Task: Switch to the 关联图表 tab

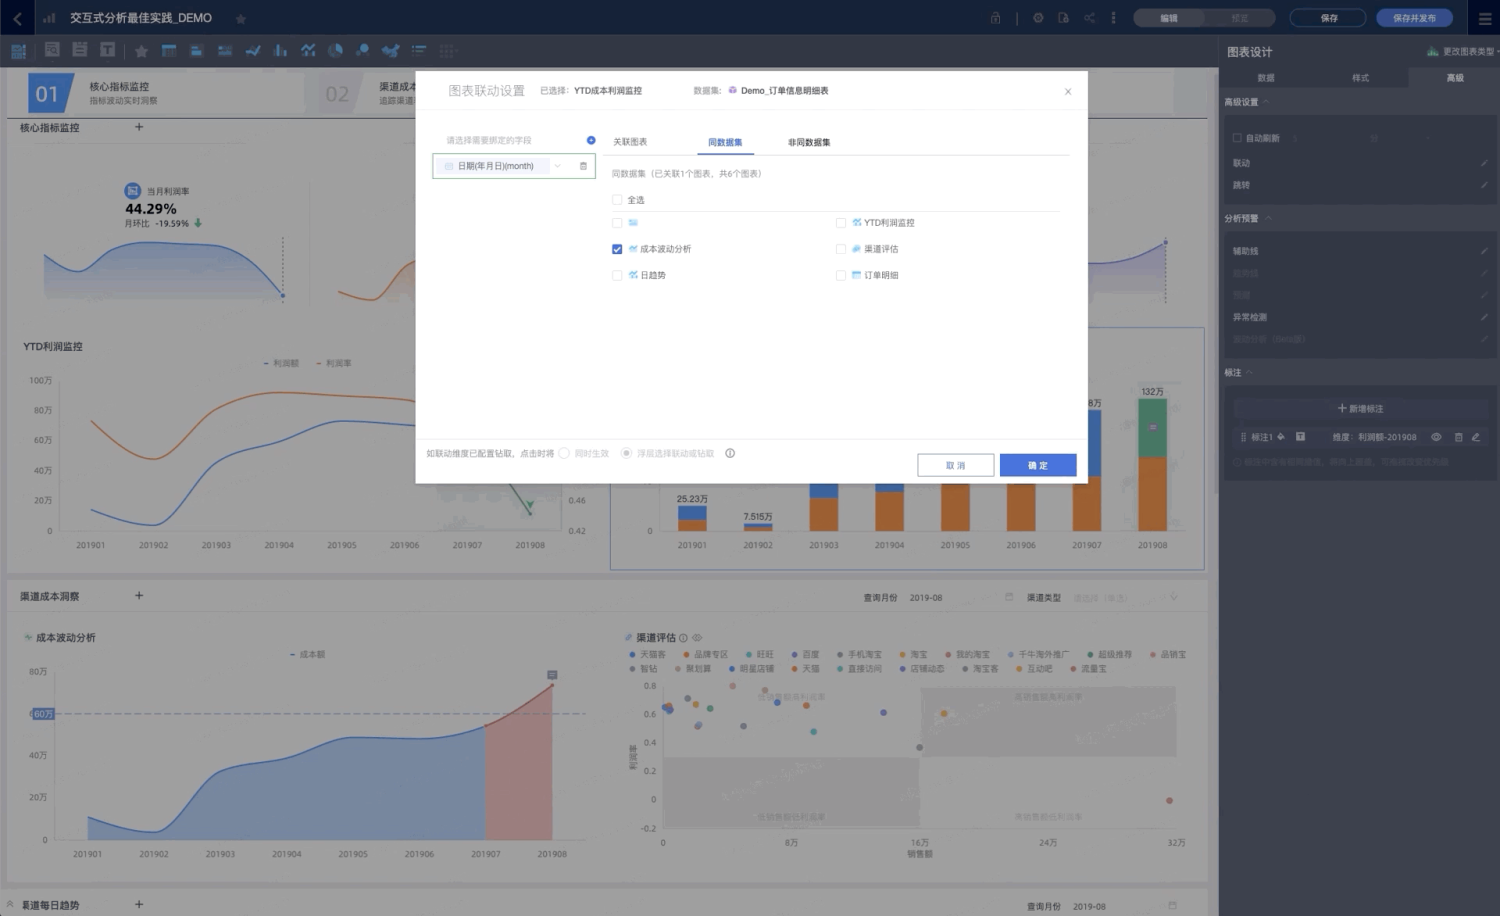Action: click(x=630, y=142)
